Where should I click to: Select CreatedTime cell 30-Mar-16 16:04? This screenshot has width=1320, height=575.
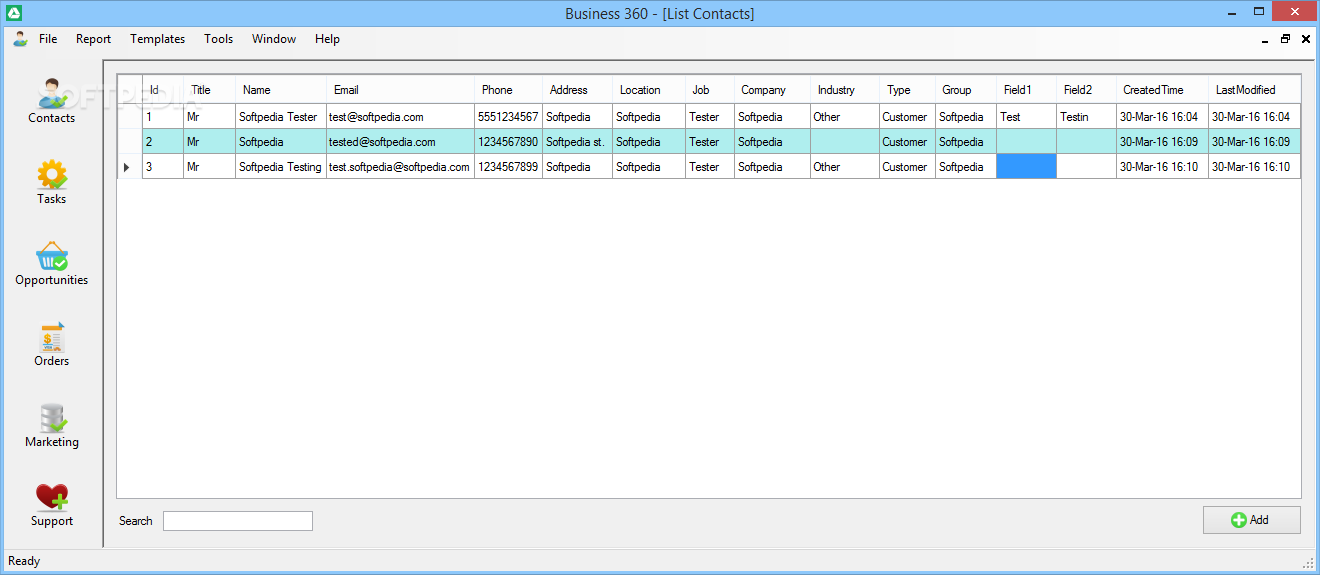pyautogui.click(x=1162, y=117)
